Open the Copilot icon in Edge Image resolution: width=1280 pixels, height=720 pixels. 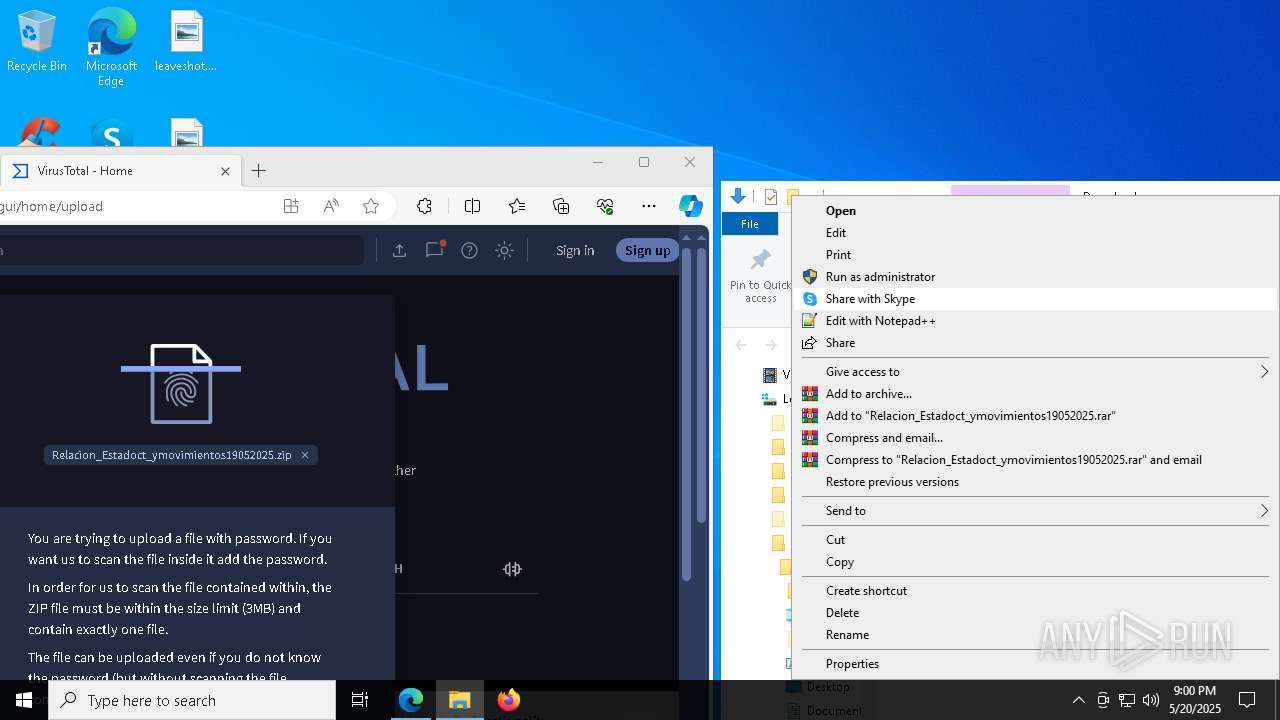click(690, 206)
